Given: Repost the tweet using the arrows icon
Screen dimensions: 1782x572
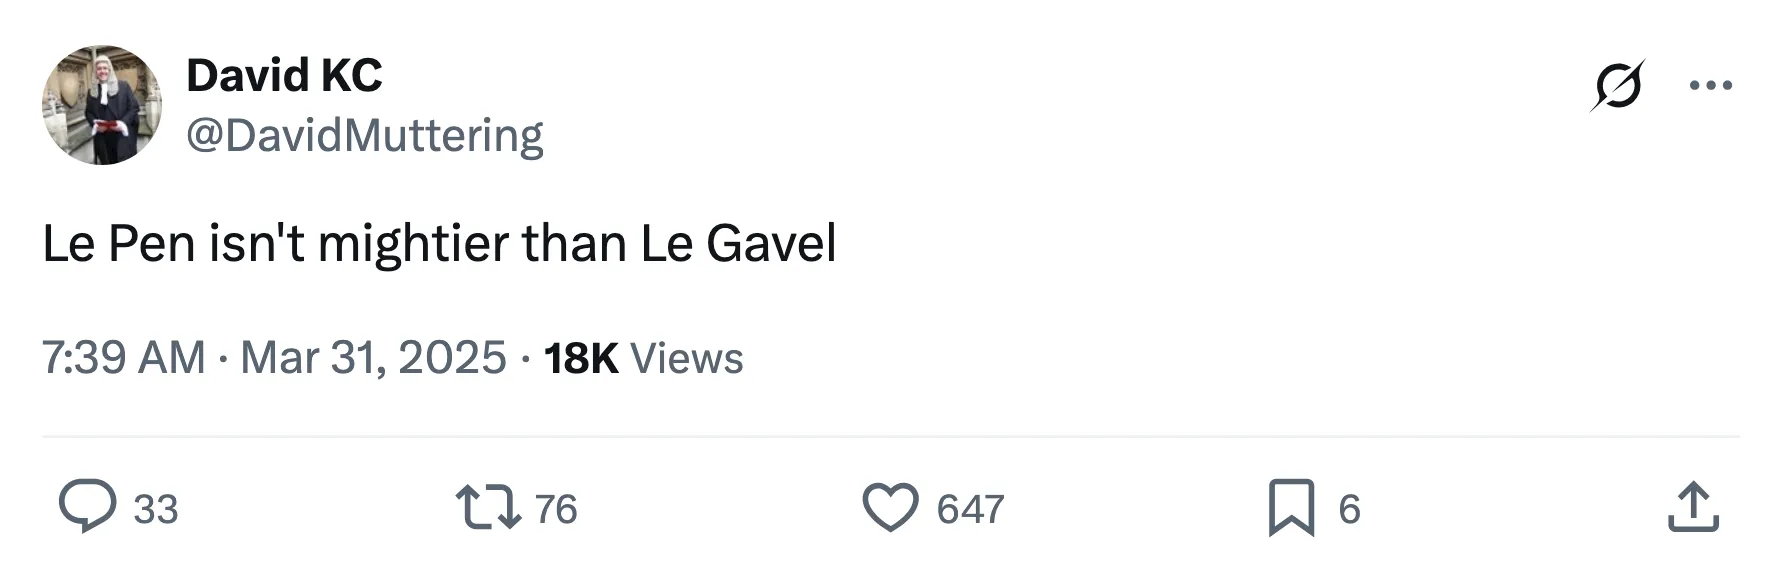Looking at the screenshot, I should coord(488,507).
